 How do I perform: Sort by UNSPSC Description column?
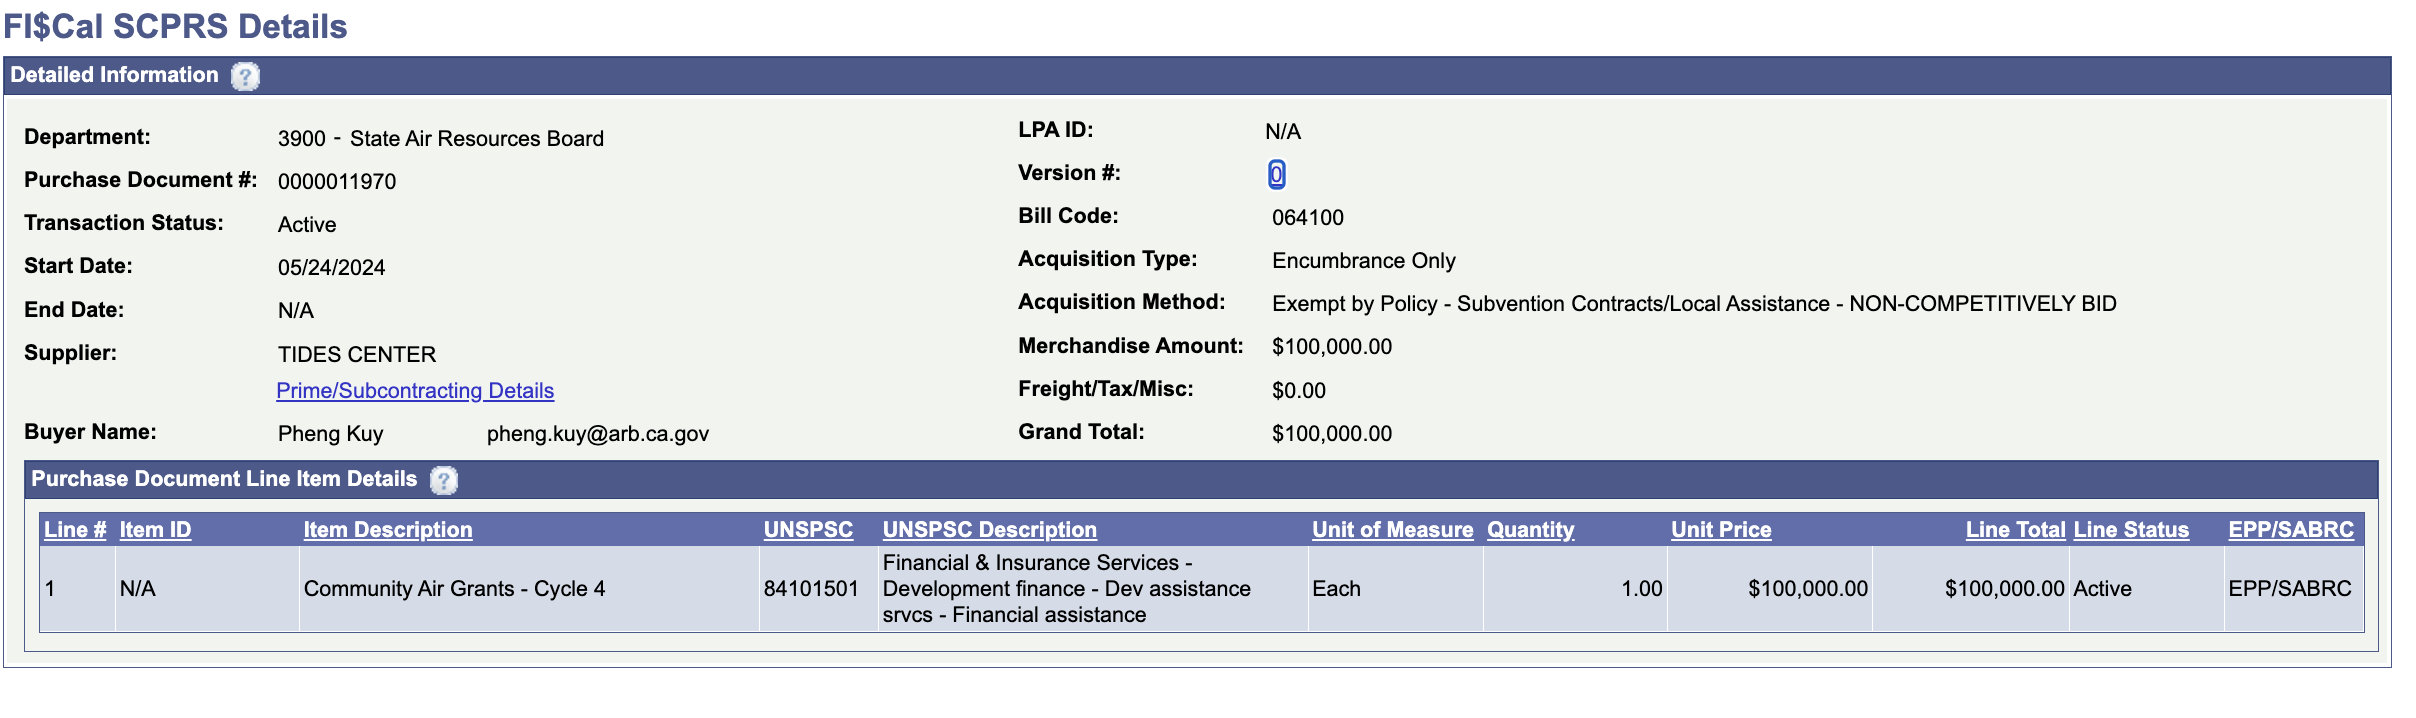[990, 530]
